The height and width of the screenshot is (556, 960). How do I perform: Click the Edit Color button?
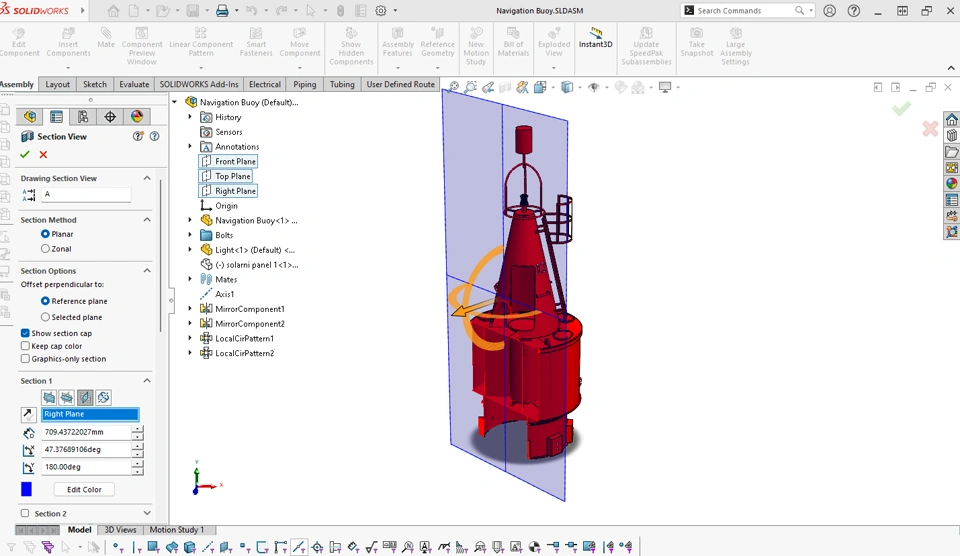click(x=84, y=490)
